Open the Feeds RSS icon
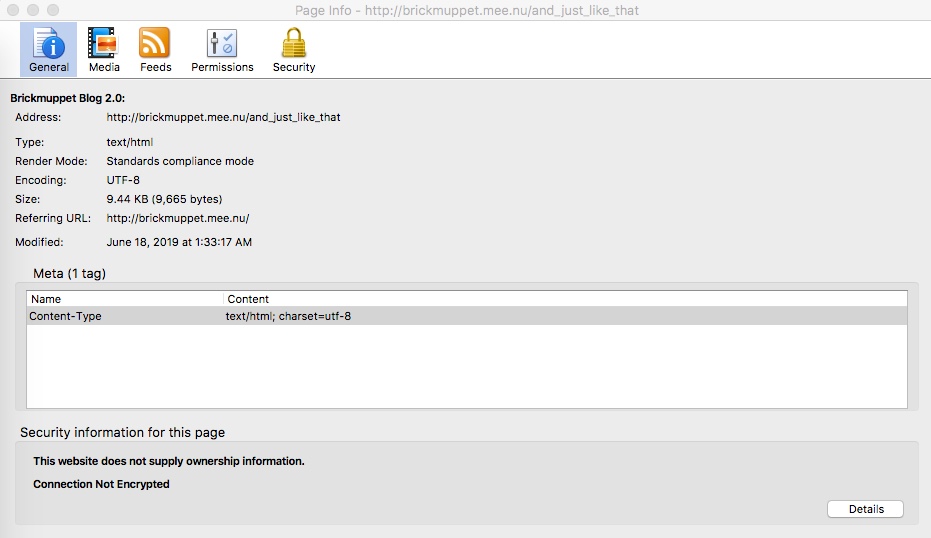Image resolution: width=931 pixels, height=538 pixels. pyautogui.click(x=155, y=44)
